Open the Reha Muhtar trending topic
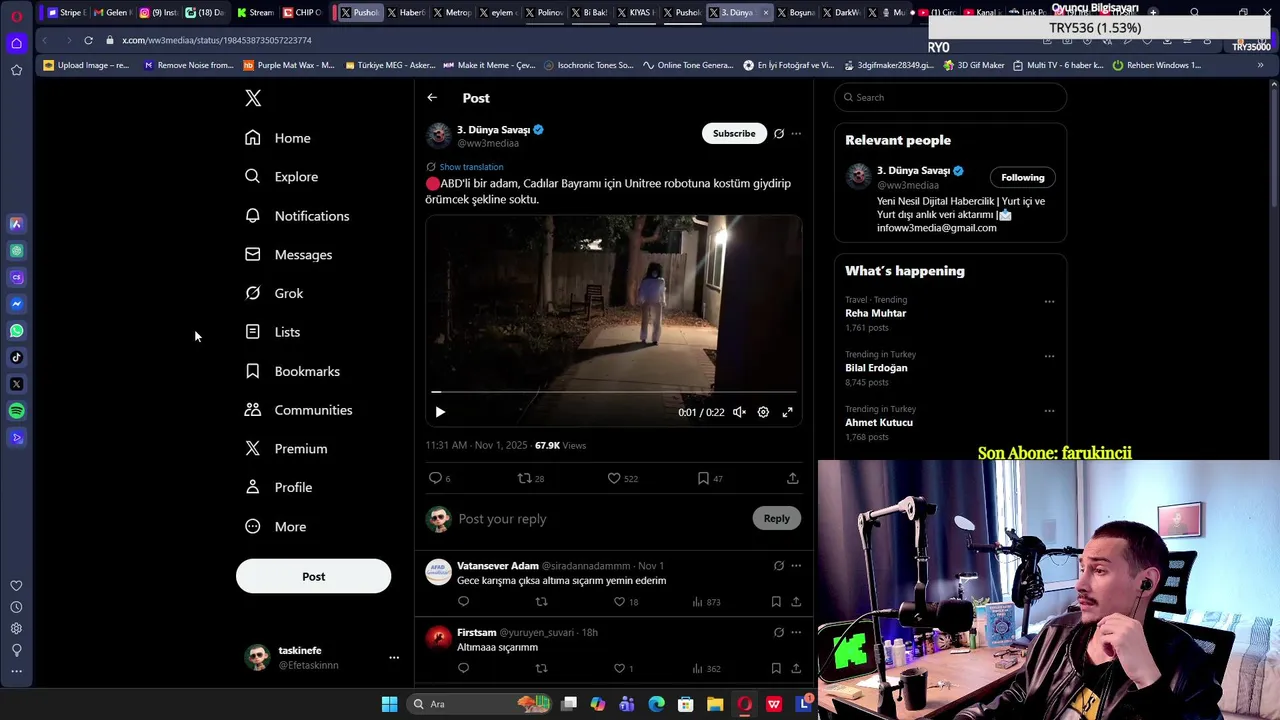1280x720 pixels. 875,313
